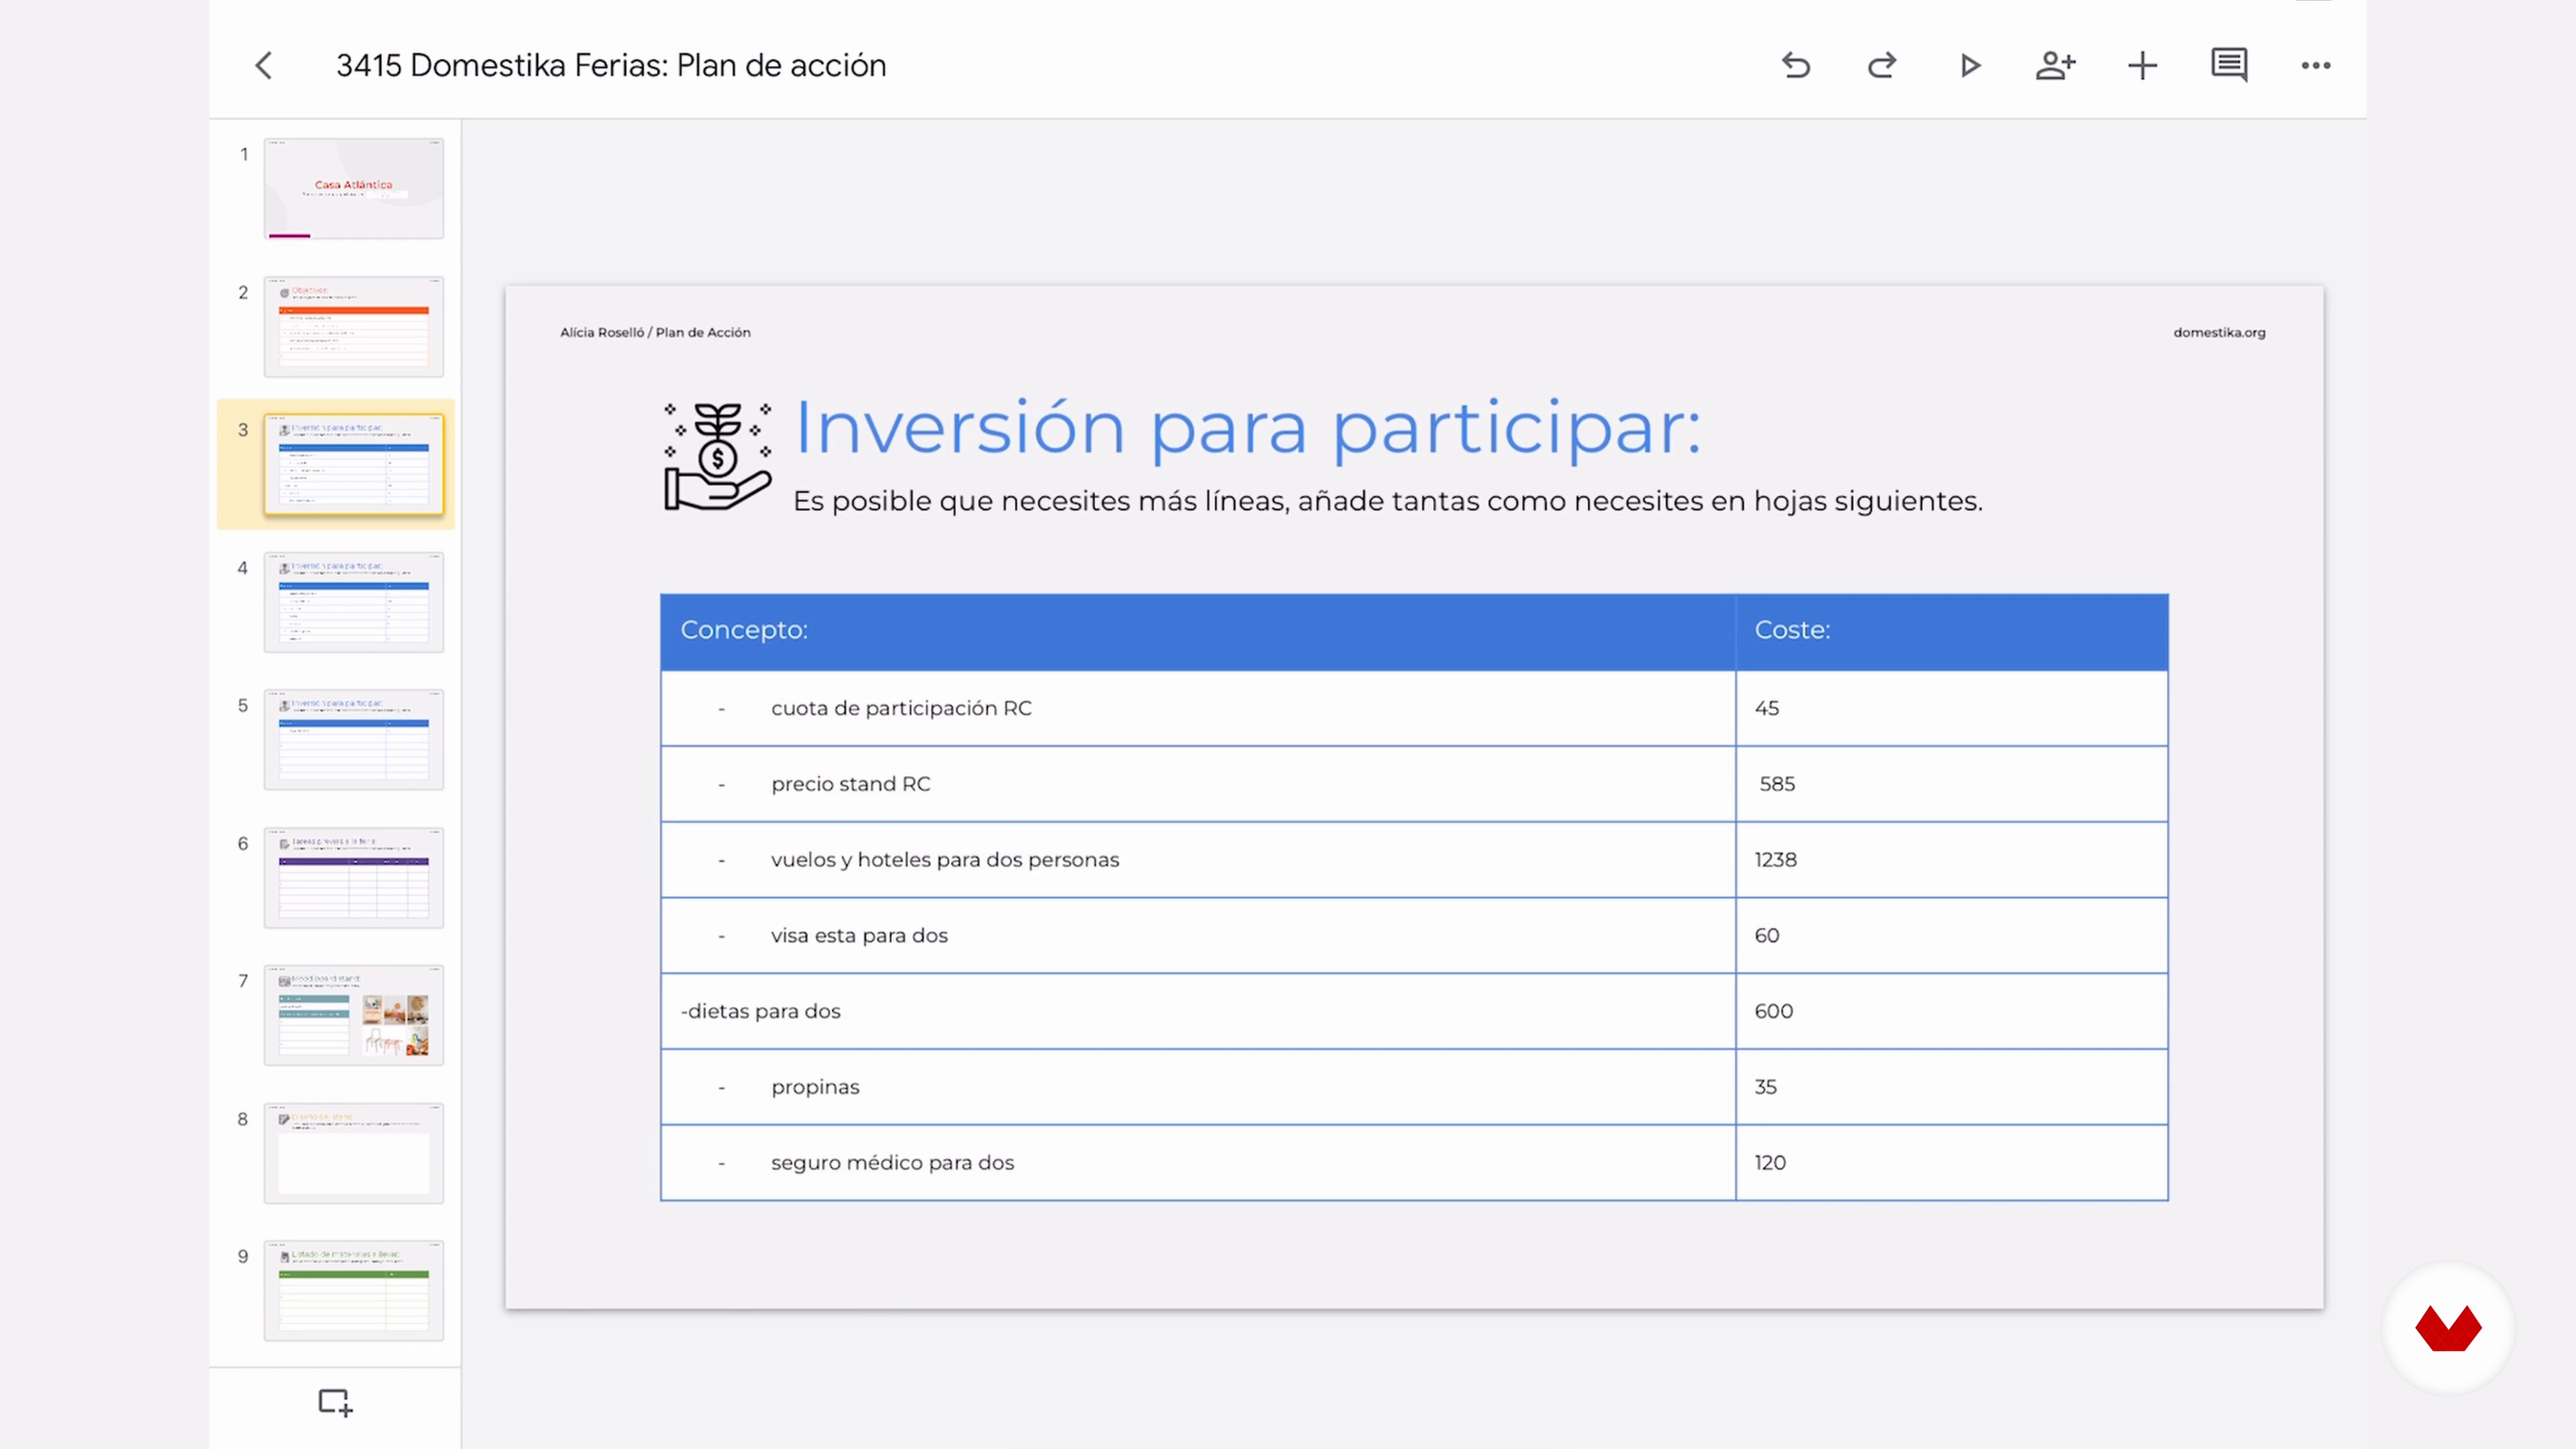Select slide 3 thumbnail
The width and height of the screenshot is (2576, 1449).
coord(354,464)
